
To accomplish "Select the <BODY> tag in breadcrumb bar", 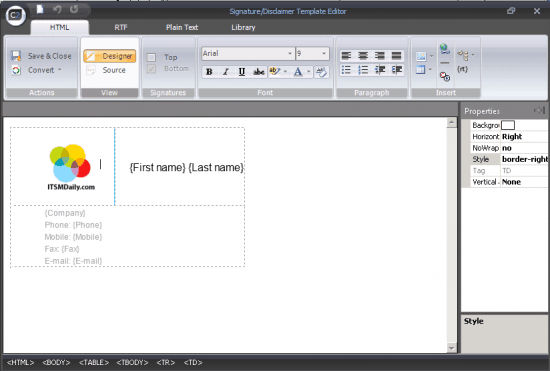I will tap(56, 363).
